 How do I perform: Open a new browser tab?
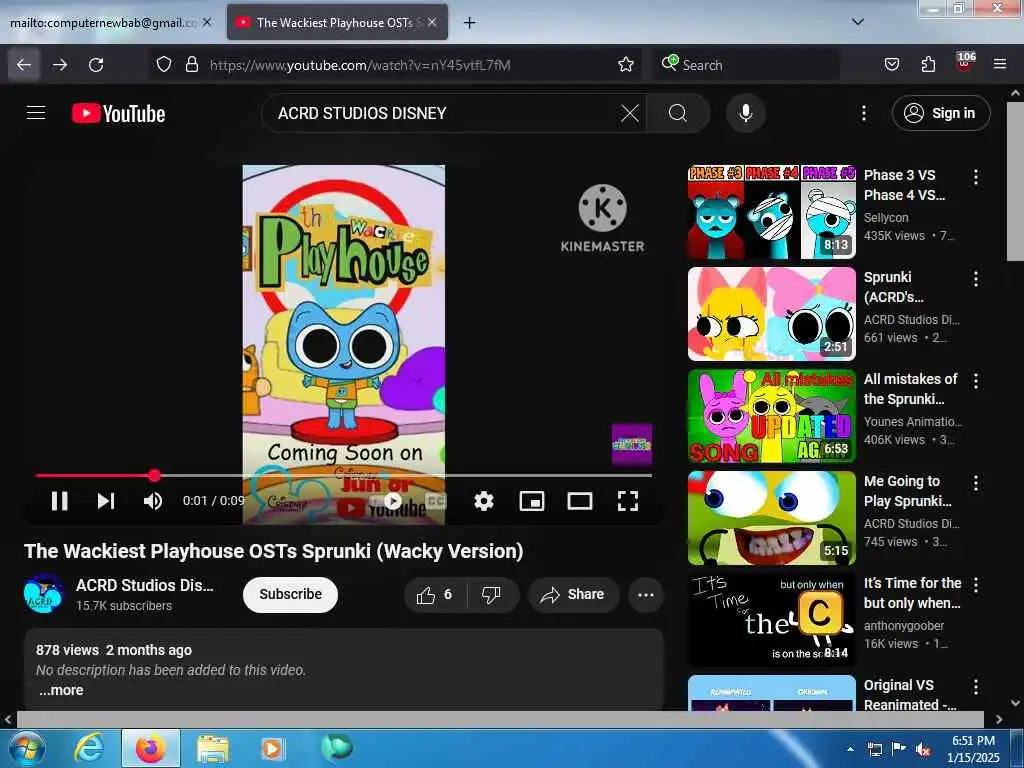pos(469,23)
